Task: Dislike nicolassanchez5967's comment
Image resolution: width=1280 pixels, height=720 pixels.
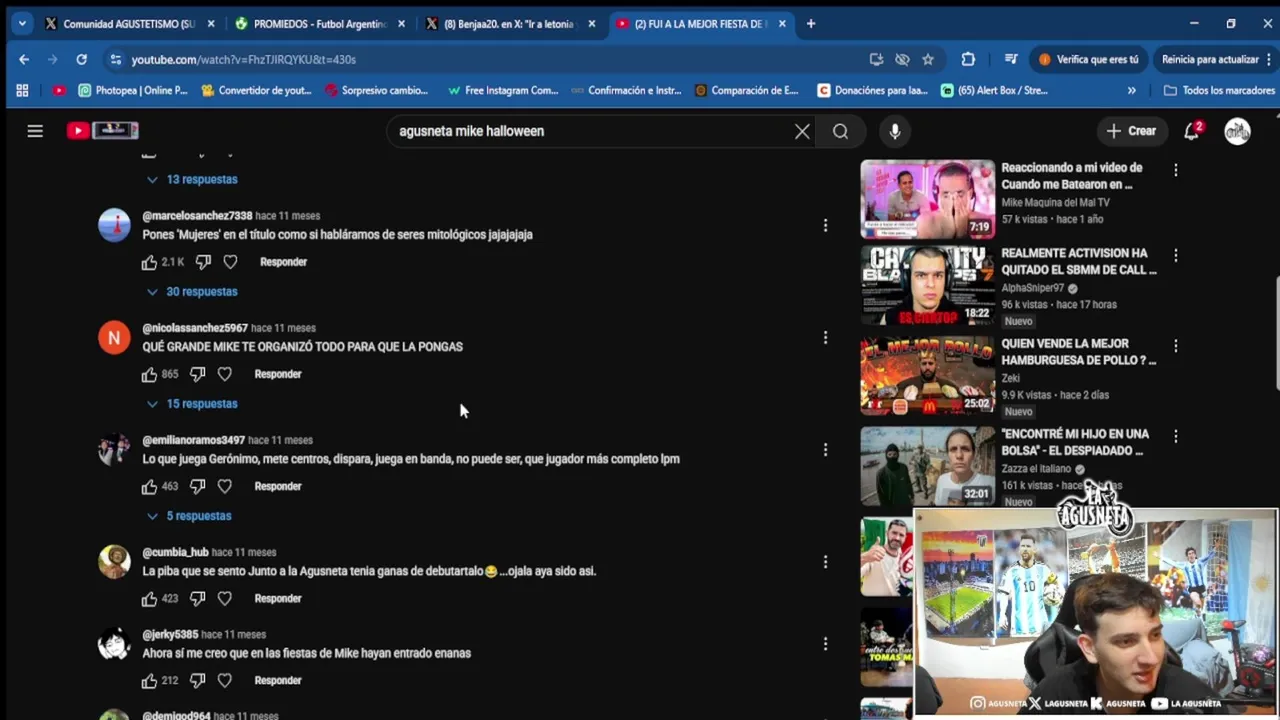Action: coord(197,374)
